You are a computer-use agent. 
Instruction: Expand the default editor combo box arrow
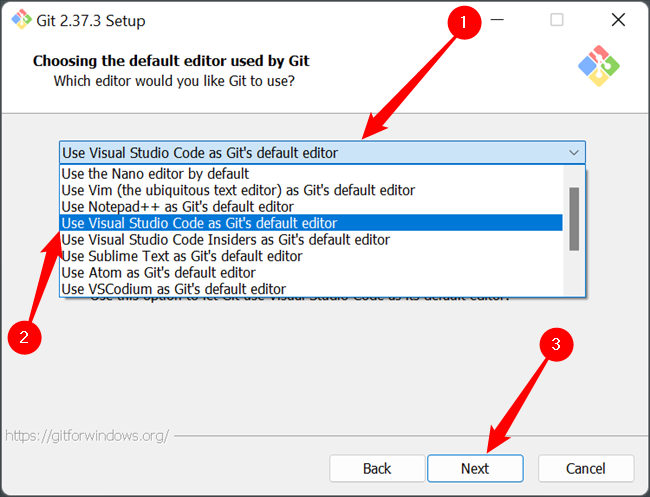[573, 153]
